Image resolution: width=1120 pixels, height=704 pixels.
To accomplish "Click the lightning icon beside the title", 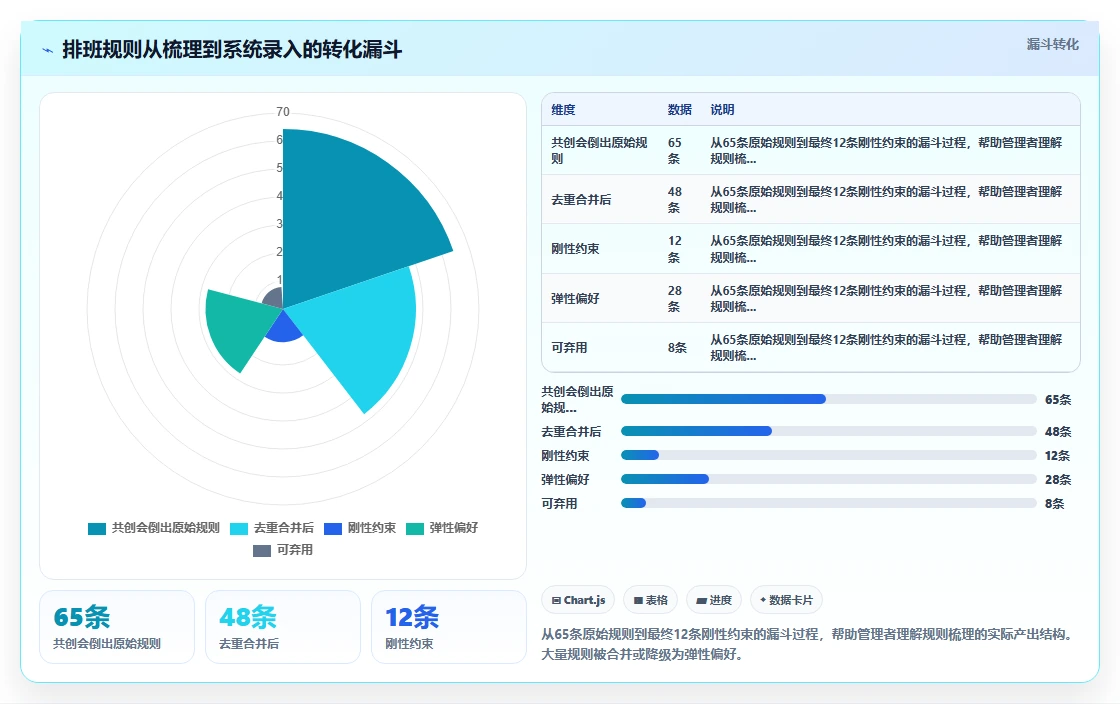I will coord(48,50).
